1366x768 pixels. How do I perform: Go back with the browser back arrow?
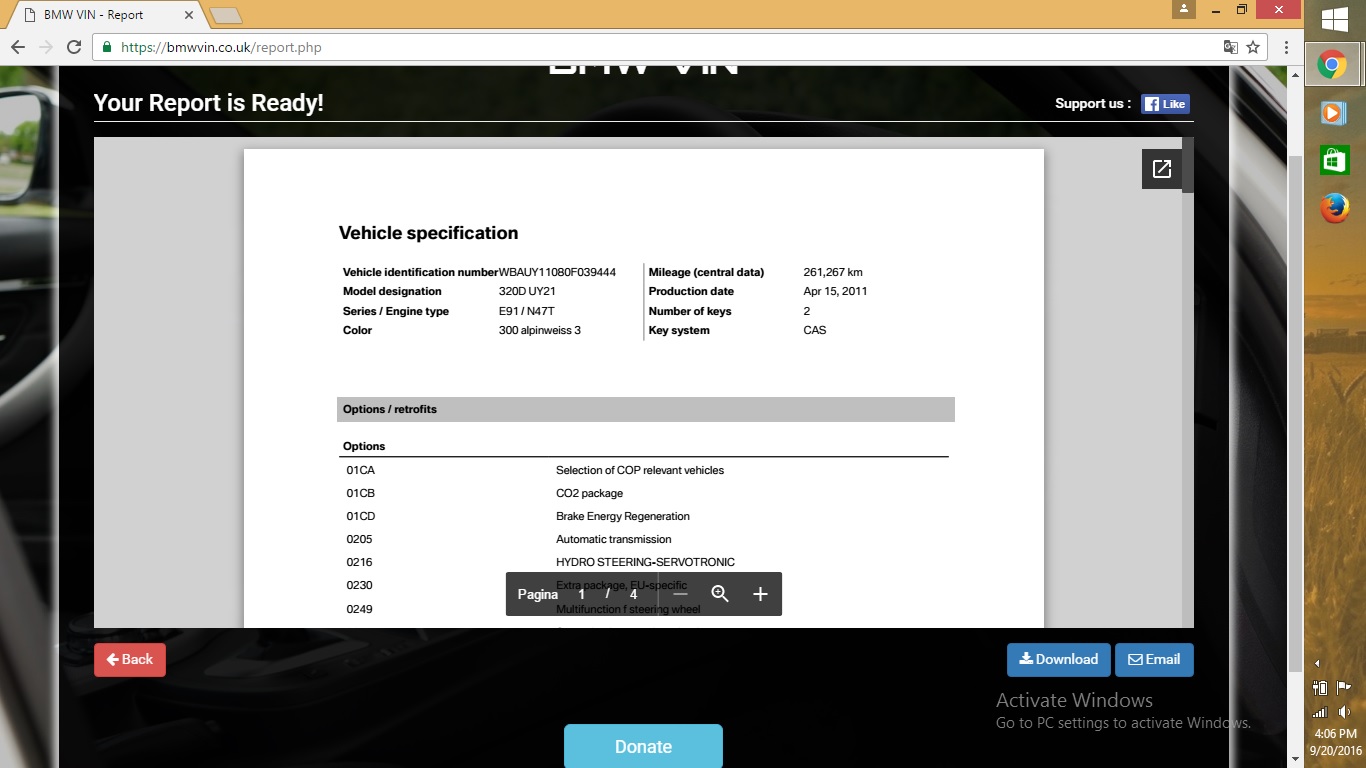tap(17, 47)
